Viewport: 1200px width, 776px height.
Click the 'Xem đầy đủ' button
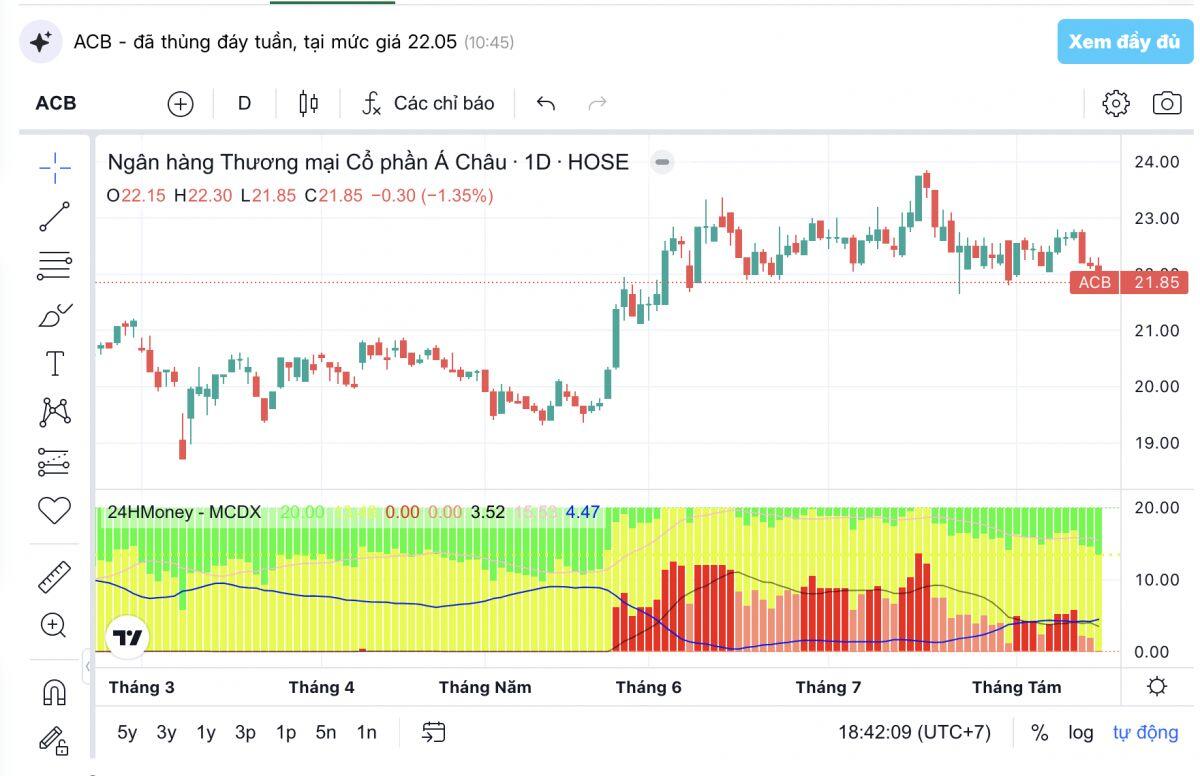pos(1125,42)
